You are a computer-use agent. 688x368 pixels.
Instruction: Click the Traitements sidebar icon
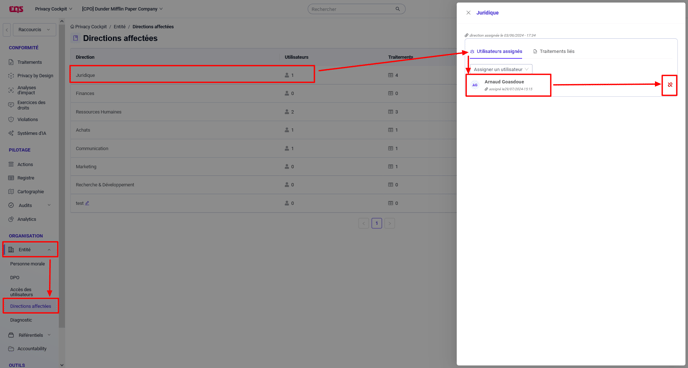[11, 62]
